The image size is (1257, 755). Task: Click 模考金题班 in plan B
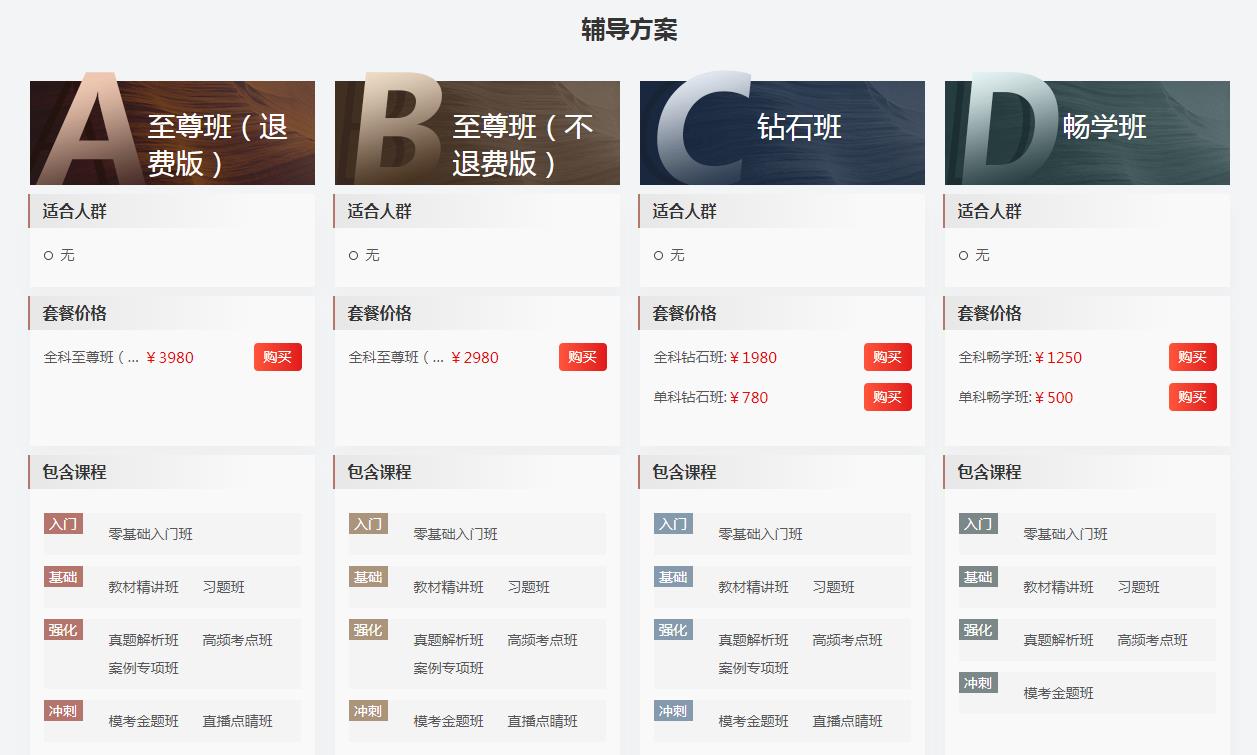coord(449,721)
